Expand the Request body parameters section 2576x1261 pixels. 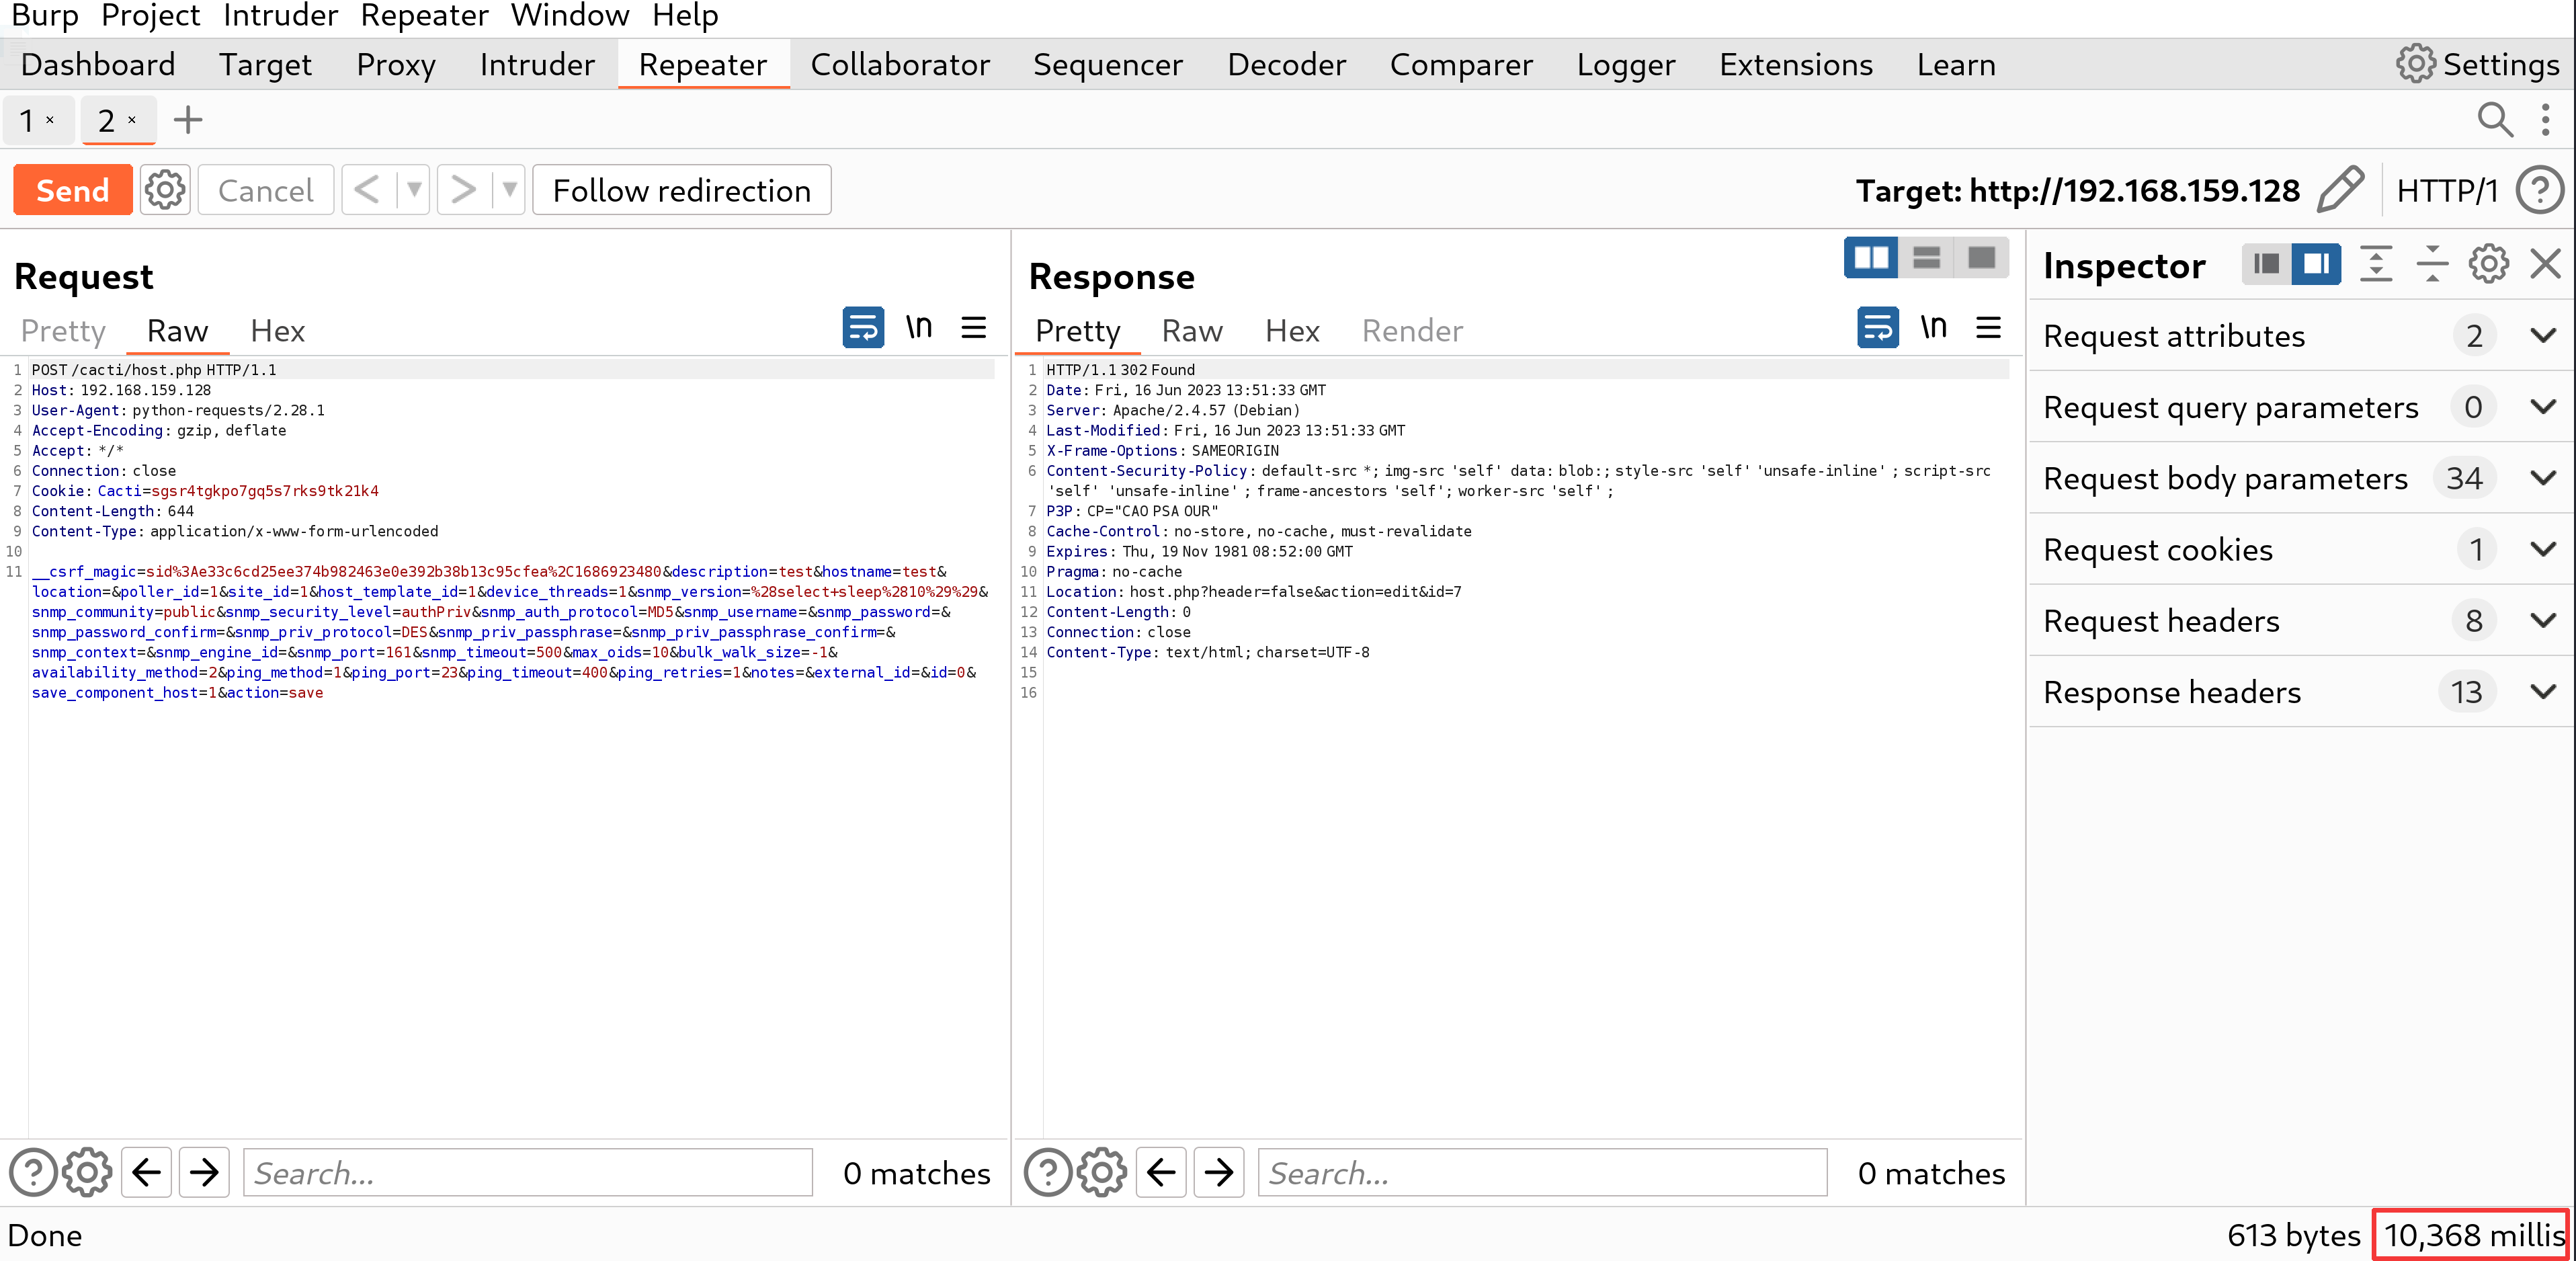click(2542, 478)
